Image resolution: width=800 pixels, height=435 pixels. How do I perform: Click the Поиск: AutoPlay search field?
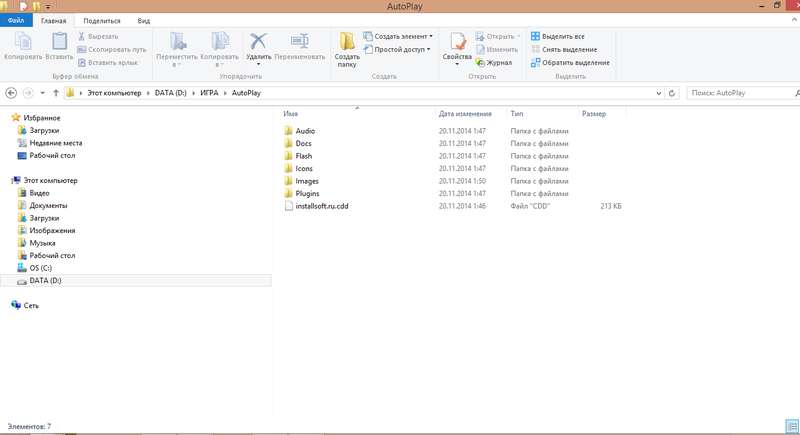click(x=742, y=93)
